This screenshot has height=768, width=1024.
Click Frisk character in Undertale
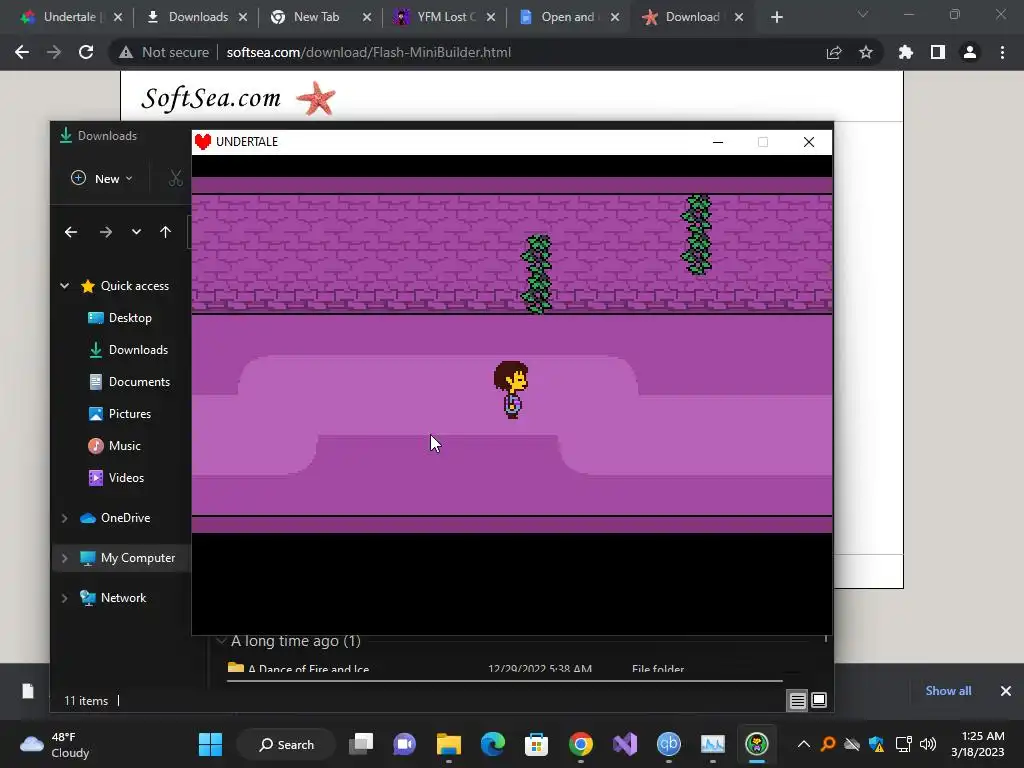(511, 389)
